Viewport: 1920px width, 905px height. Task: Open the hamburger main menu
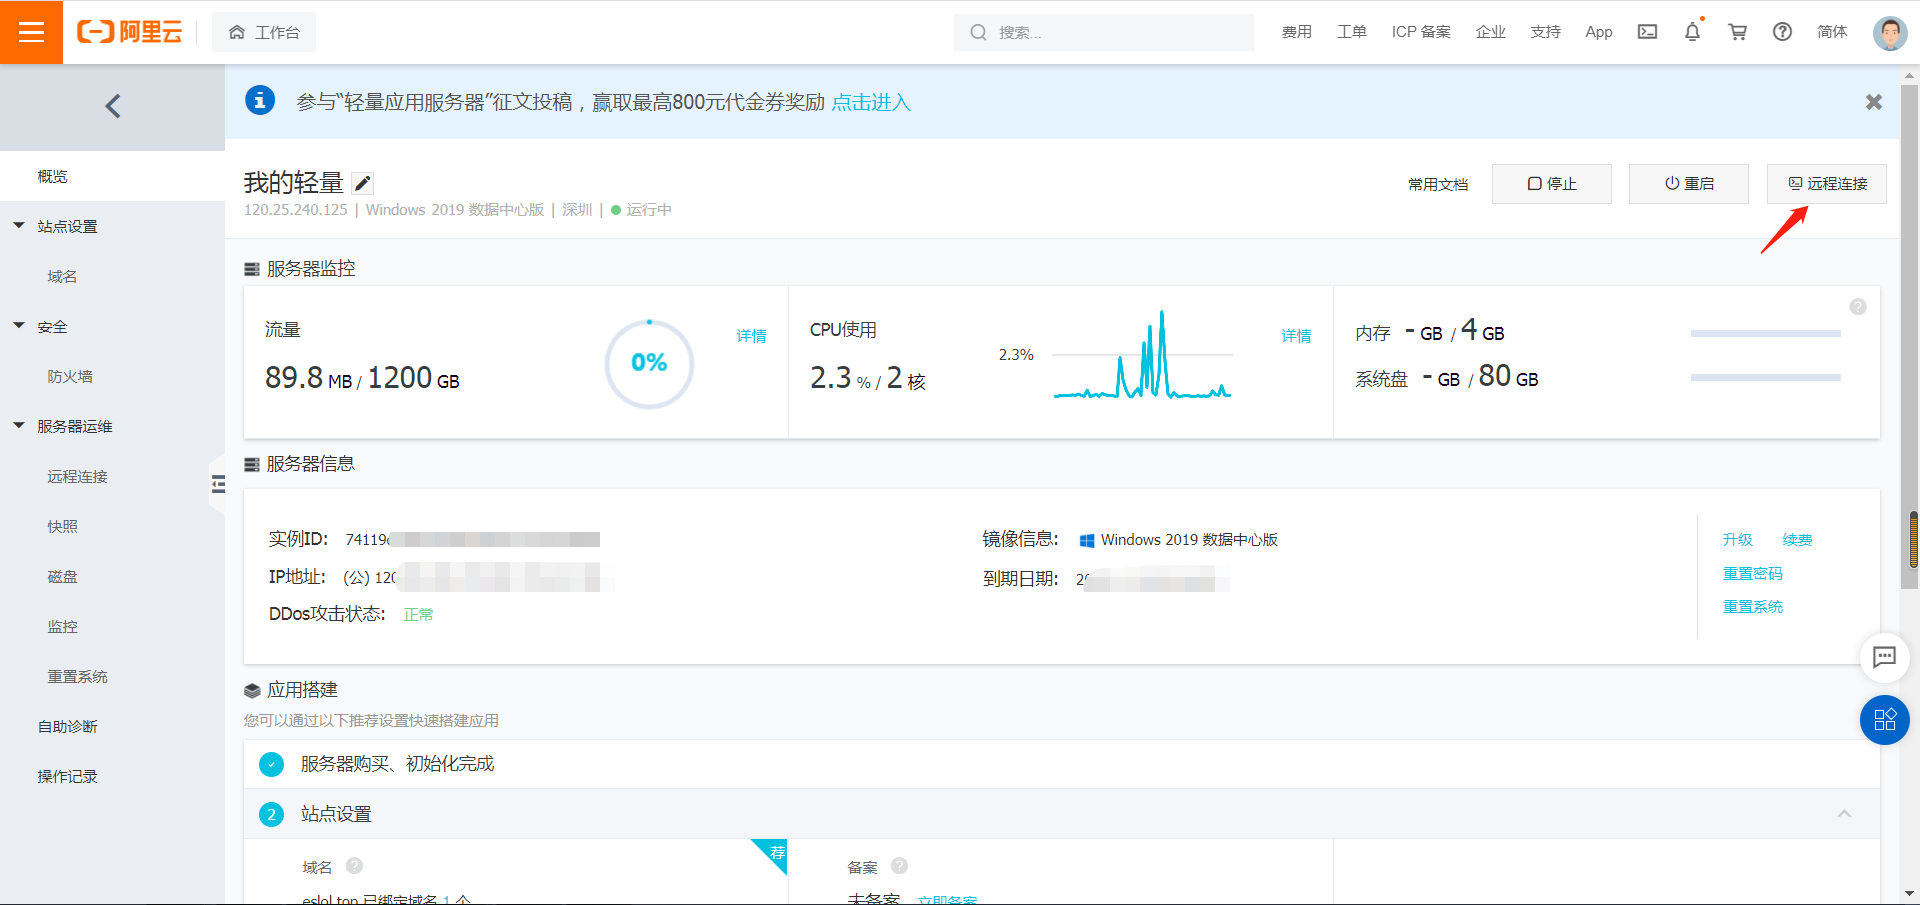(x=31, y=32)
